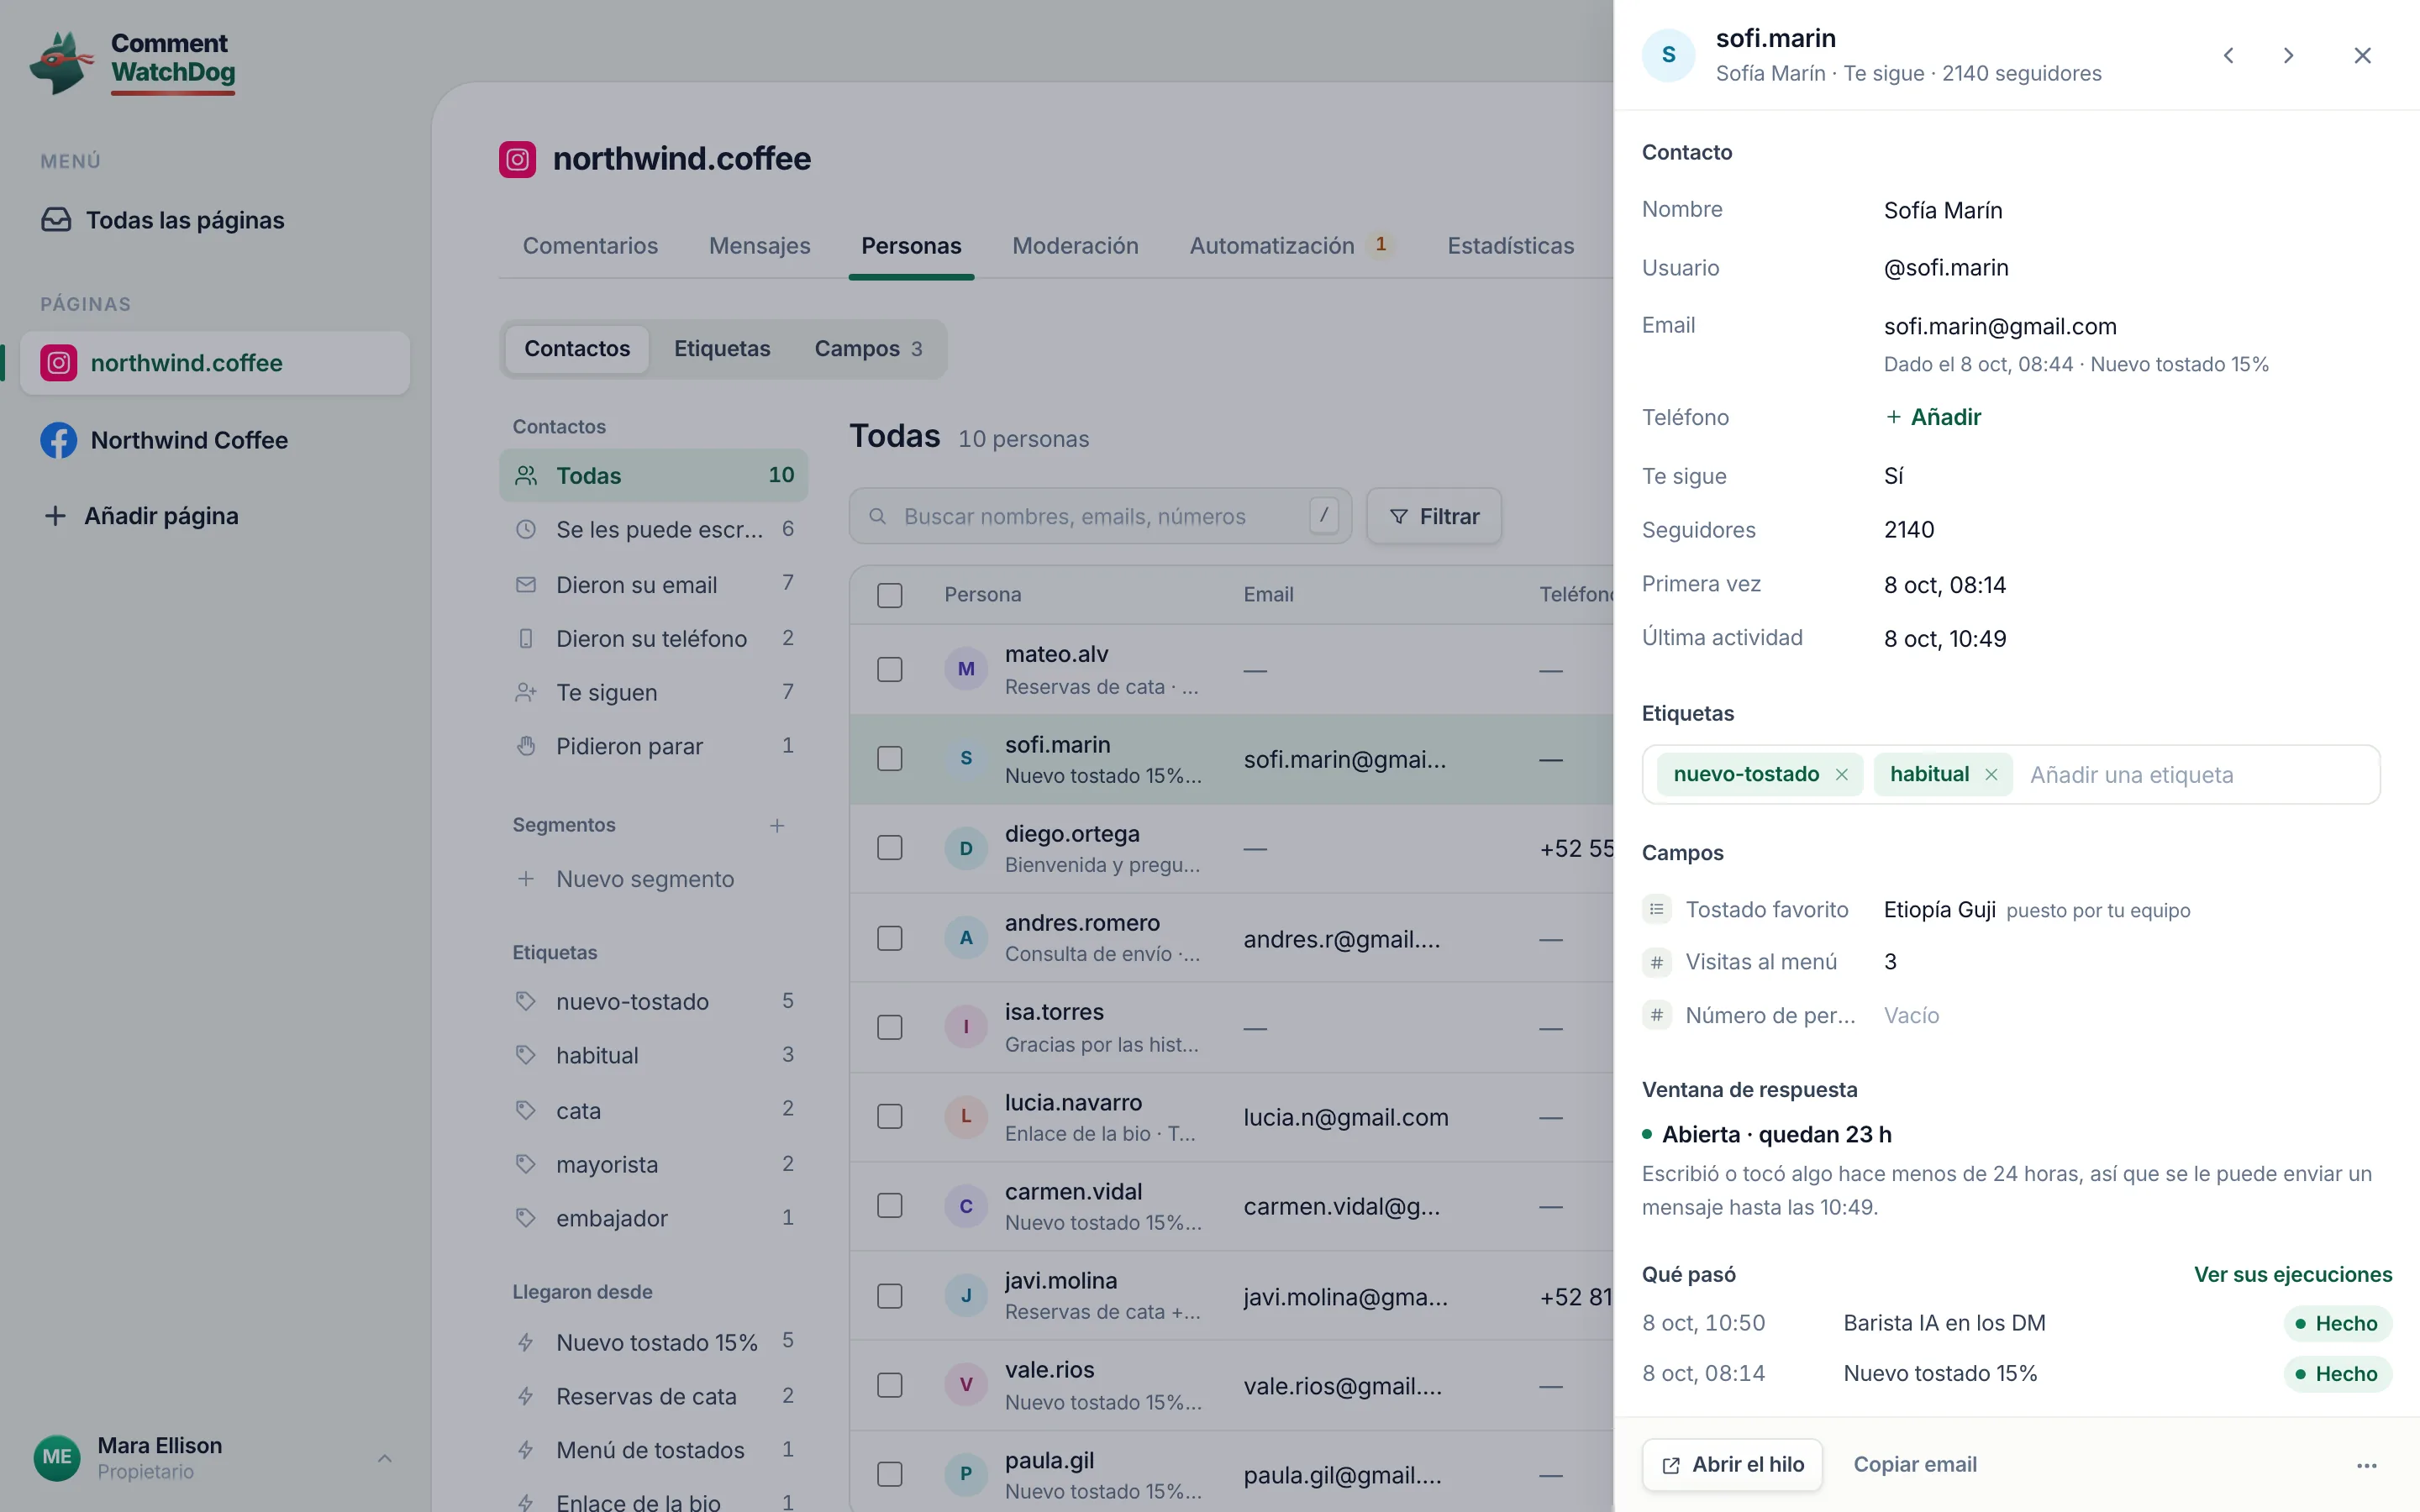Check the box for lucia.navarro
Screen dimensions: 2420x1512
889,1117
